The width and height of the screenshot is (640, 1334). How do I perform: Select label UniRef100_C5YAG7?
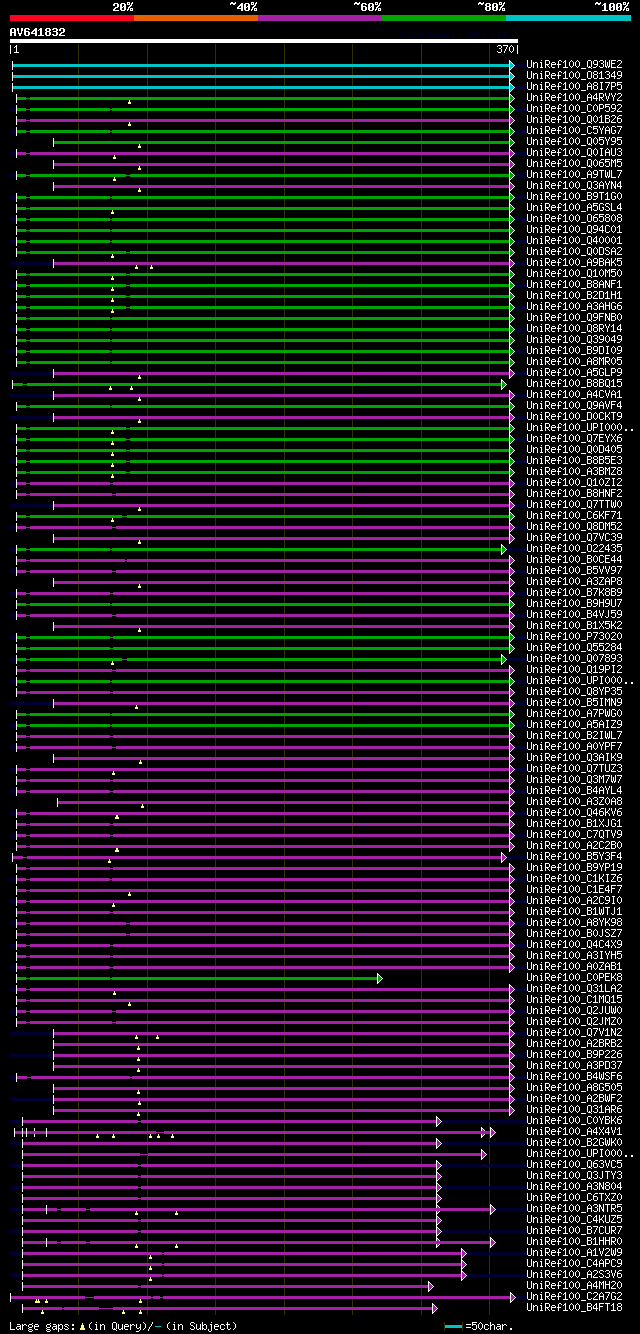[x=574, y=131]
